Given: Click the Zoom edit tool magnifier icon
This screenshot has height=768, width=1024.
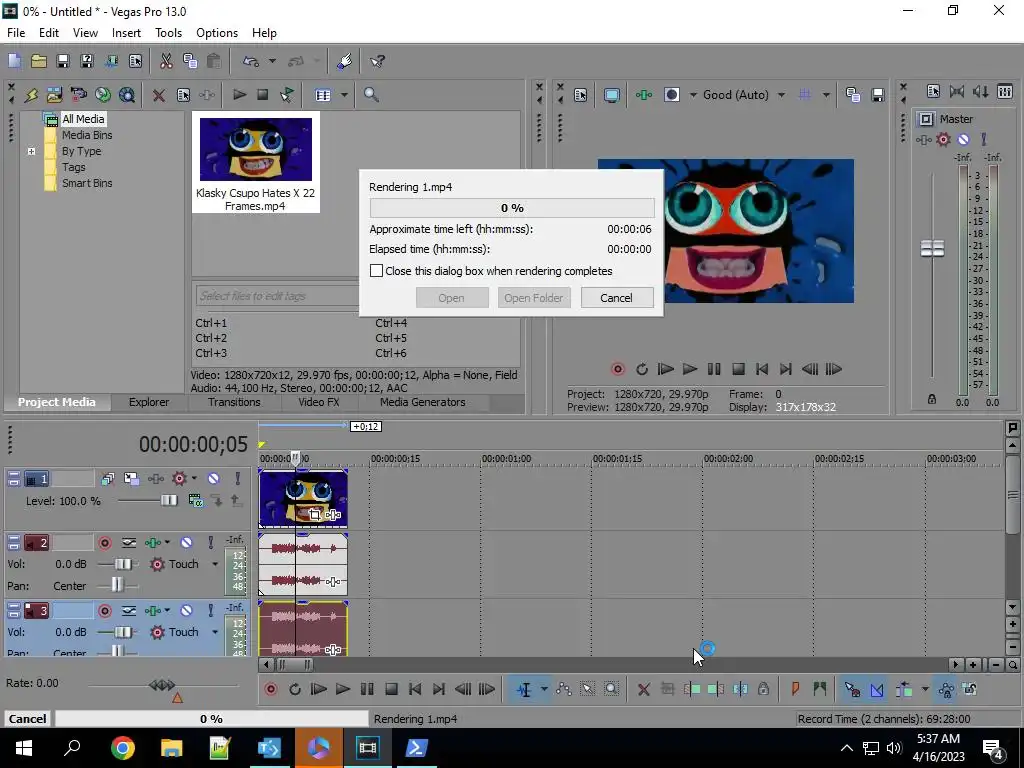Looking at the screenshot, I should (611, 689).
